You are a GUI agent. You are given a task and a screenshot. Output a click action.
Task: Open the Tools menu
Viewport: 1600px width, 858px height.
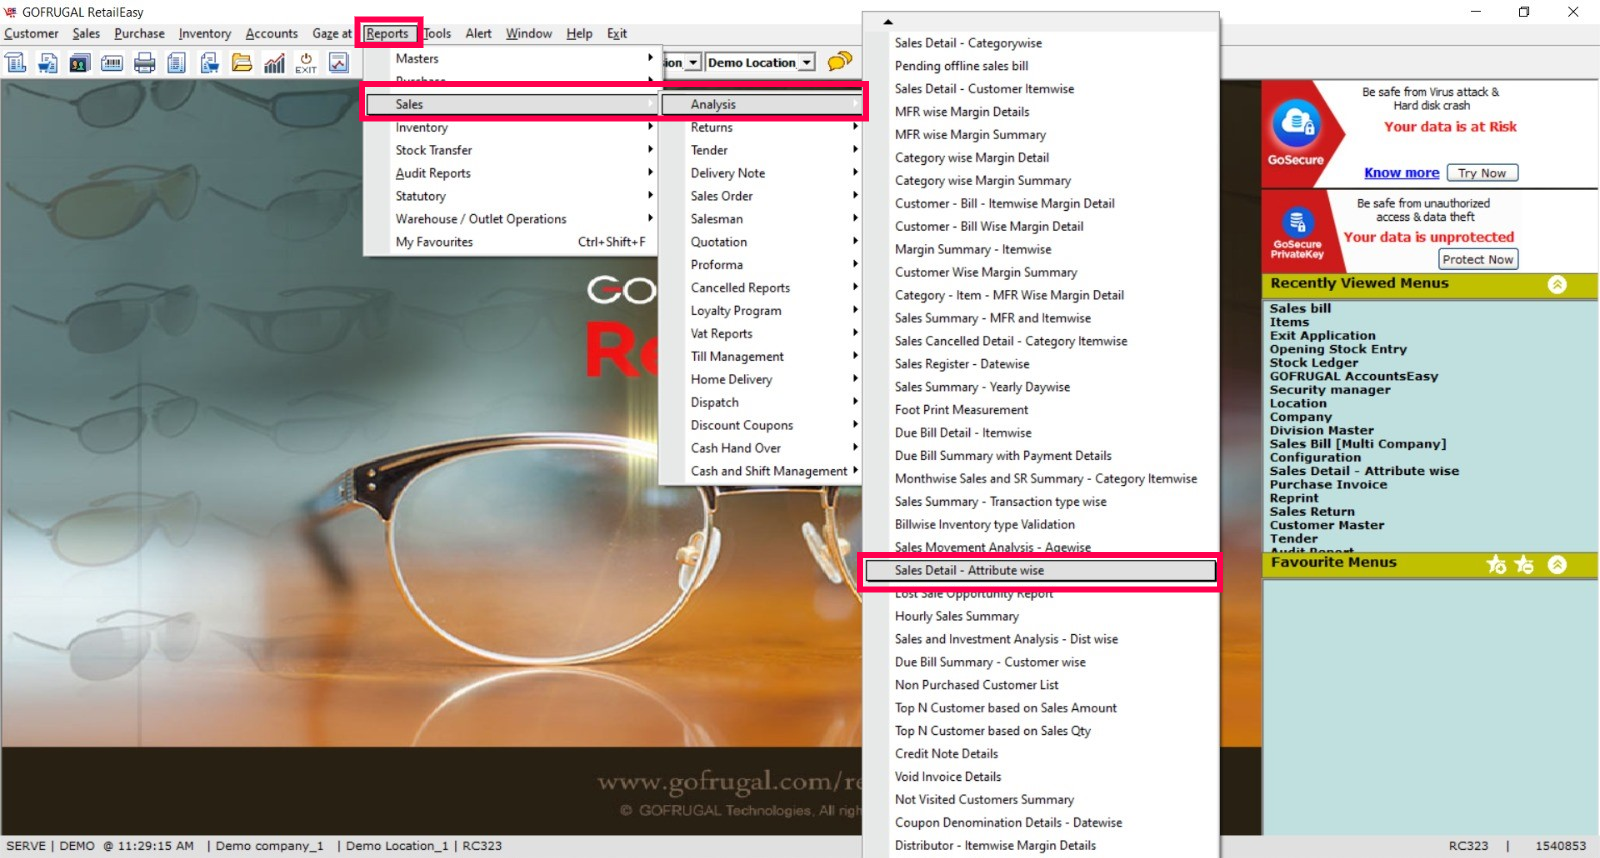pos(437,33)
